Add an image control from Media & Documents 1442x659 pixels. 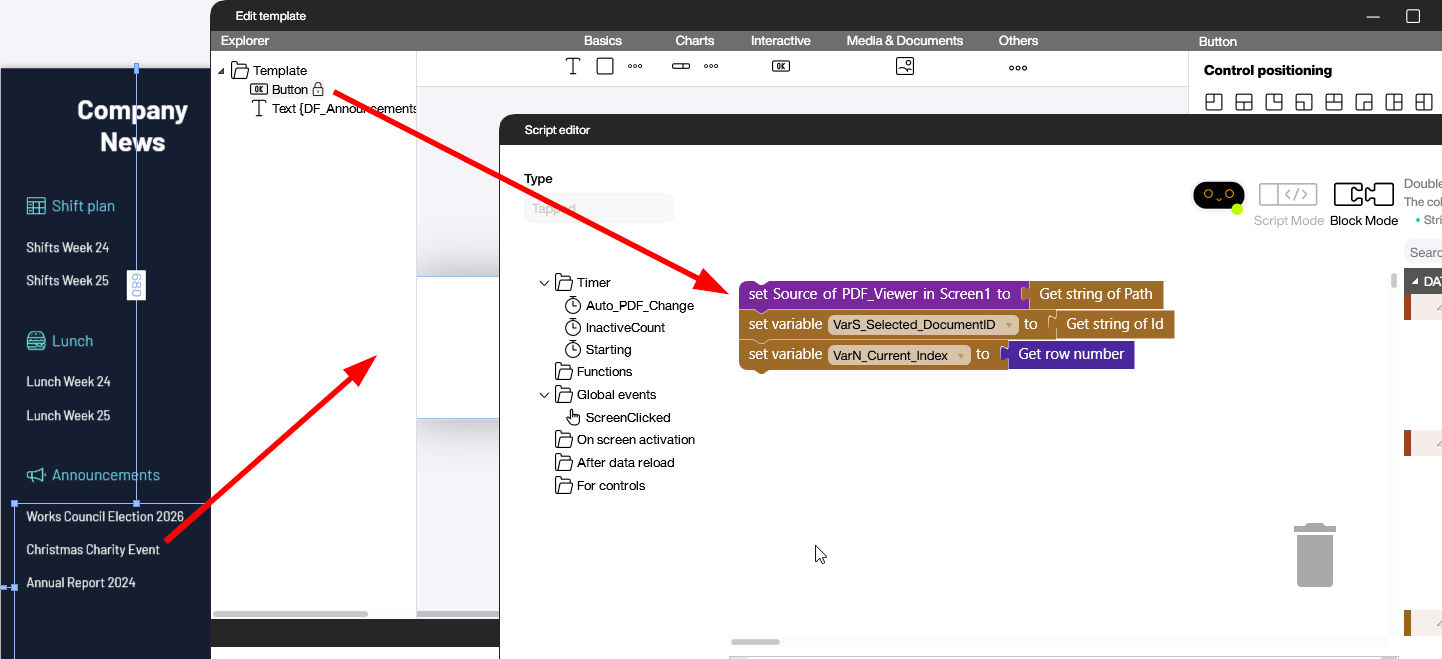905,67
